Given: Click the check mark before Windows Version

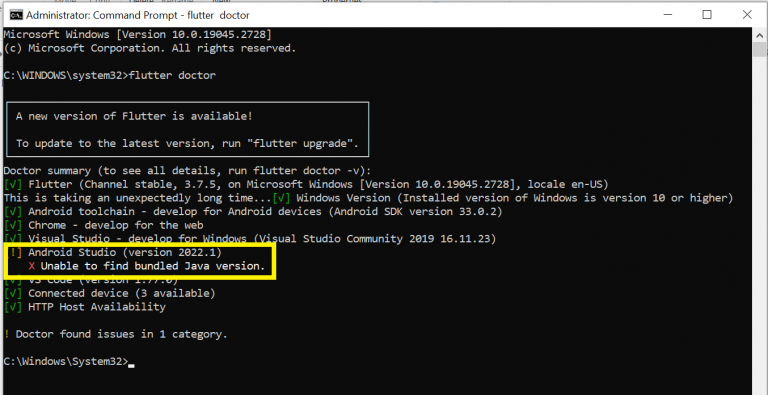Looking at the screenshot, I should [282, 198].
